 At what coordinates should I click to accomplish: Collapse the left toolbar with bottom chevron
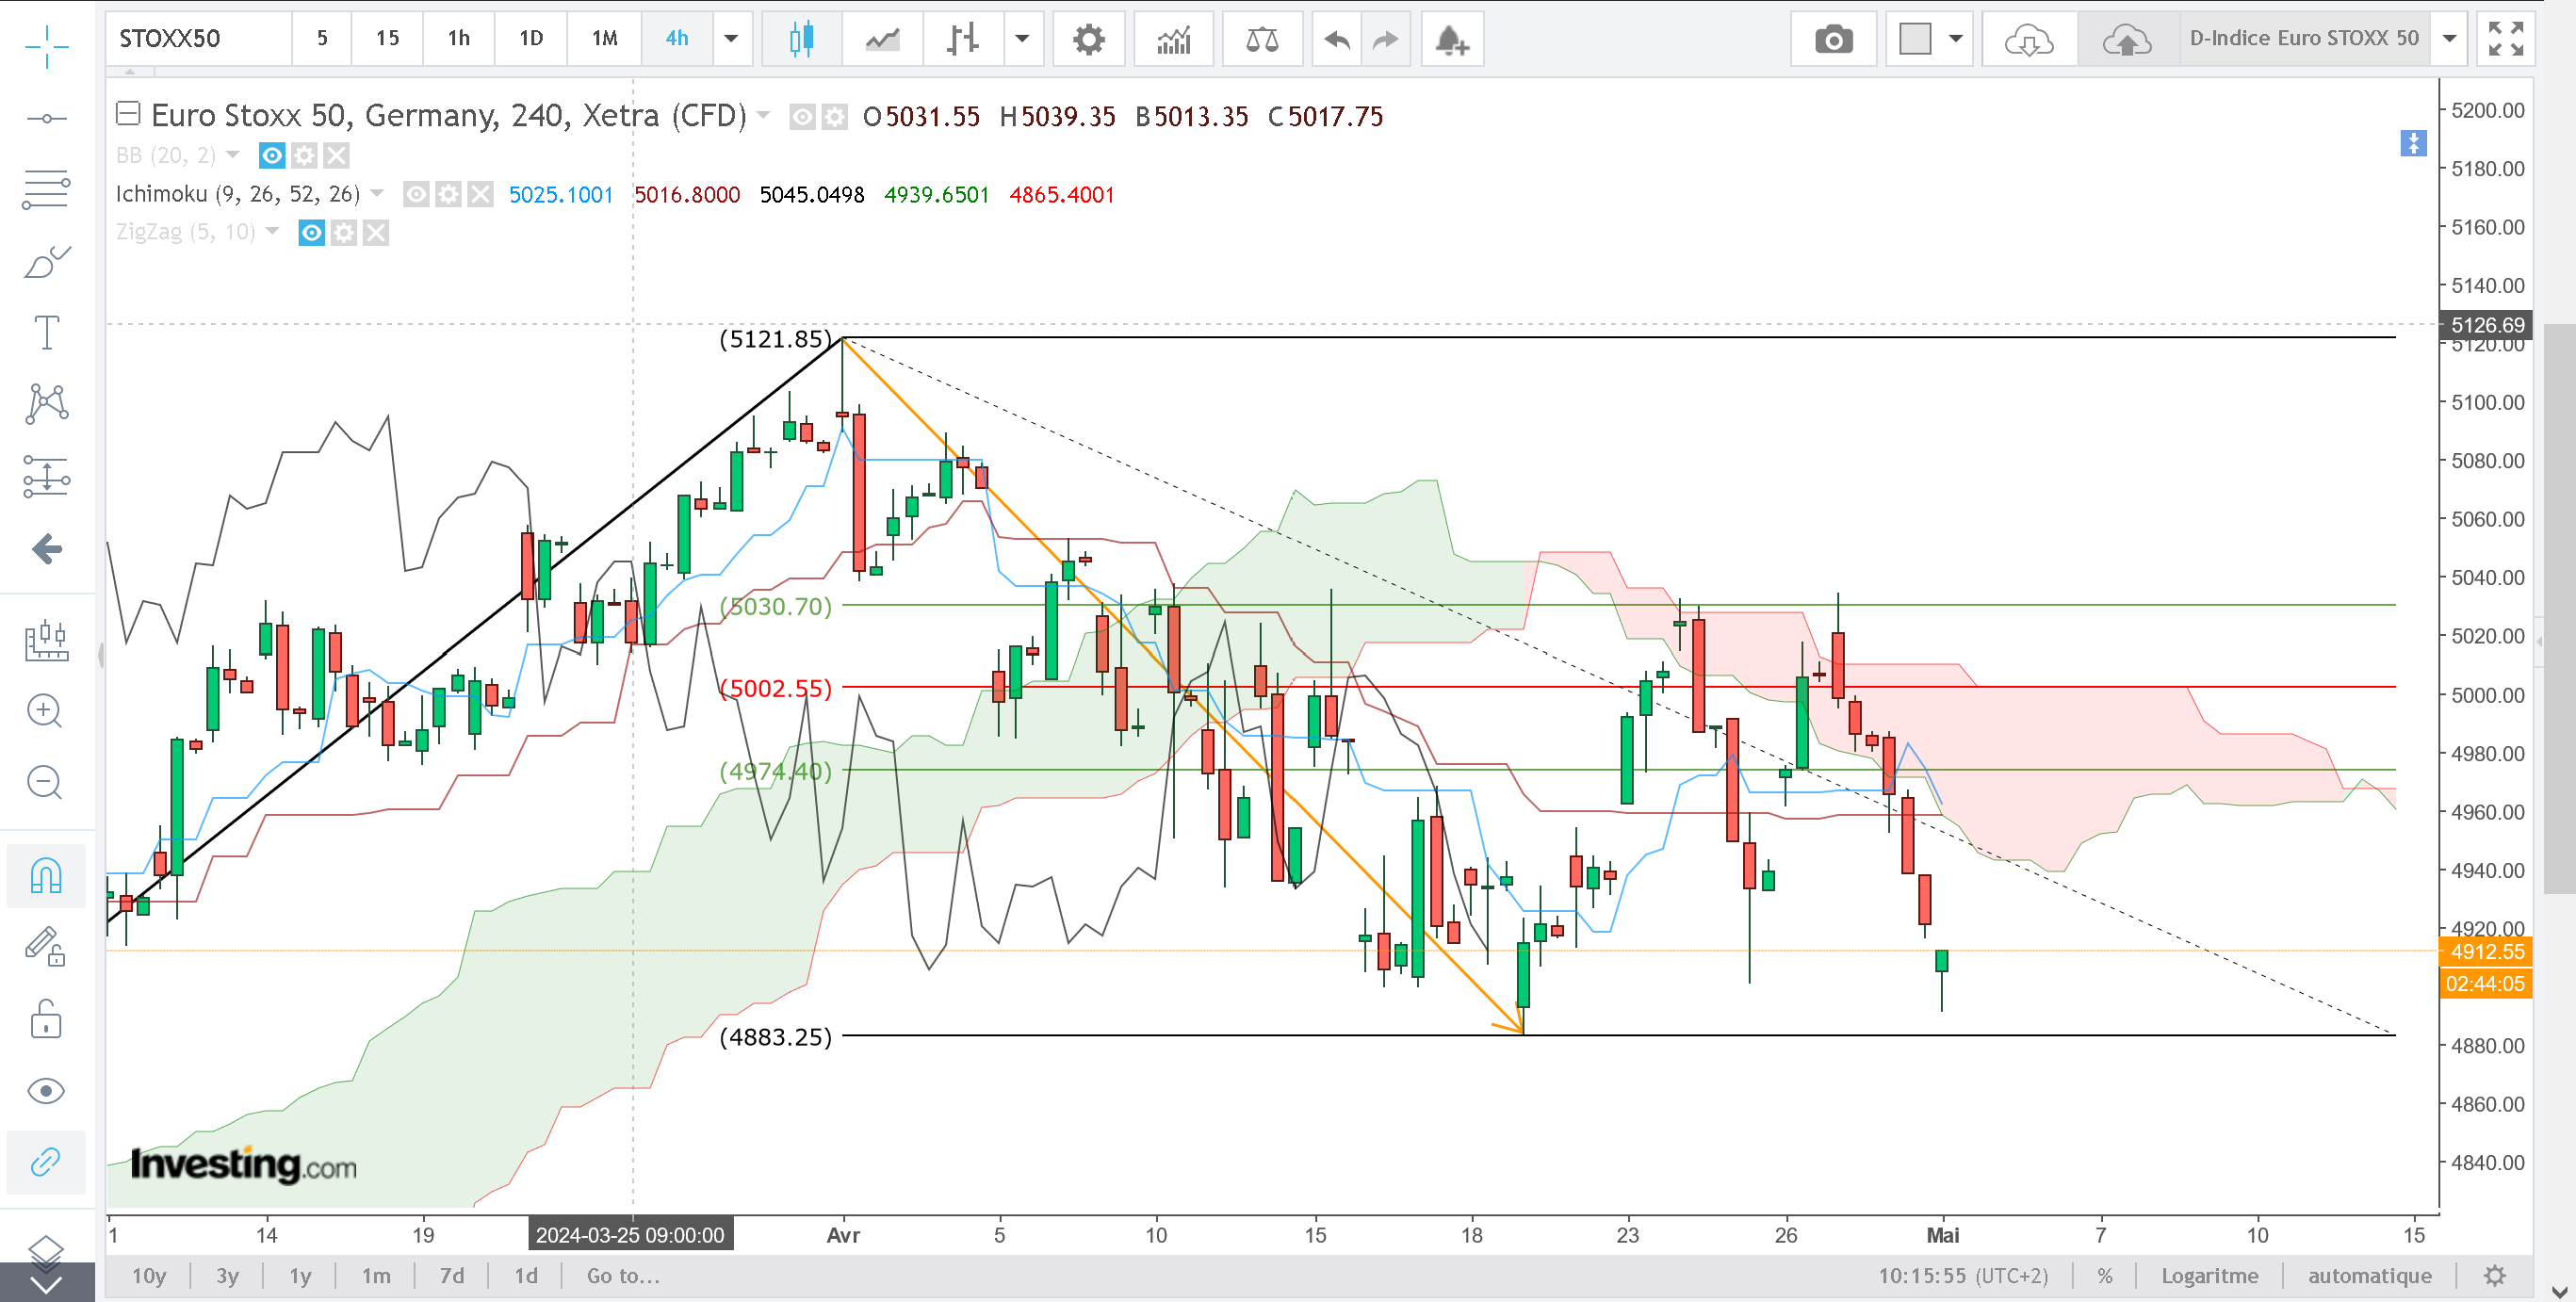click(46, 1283)
